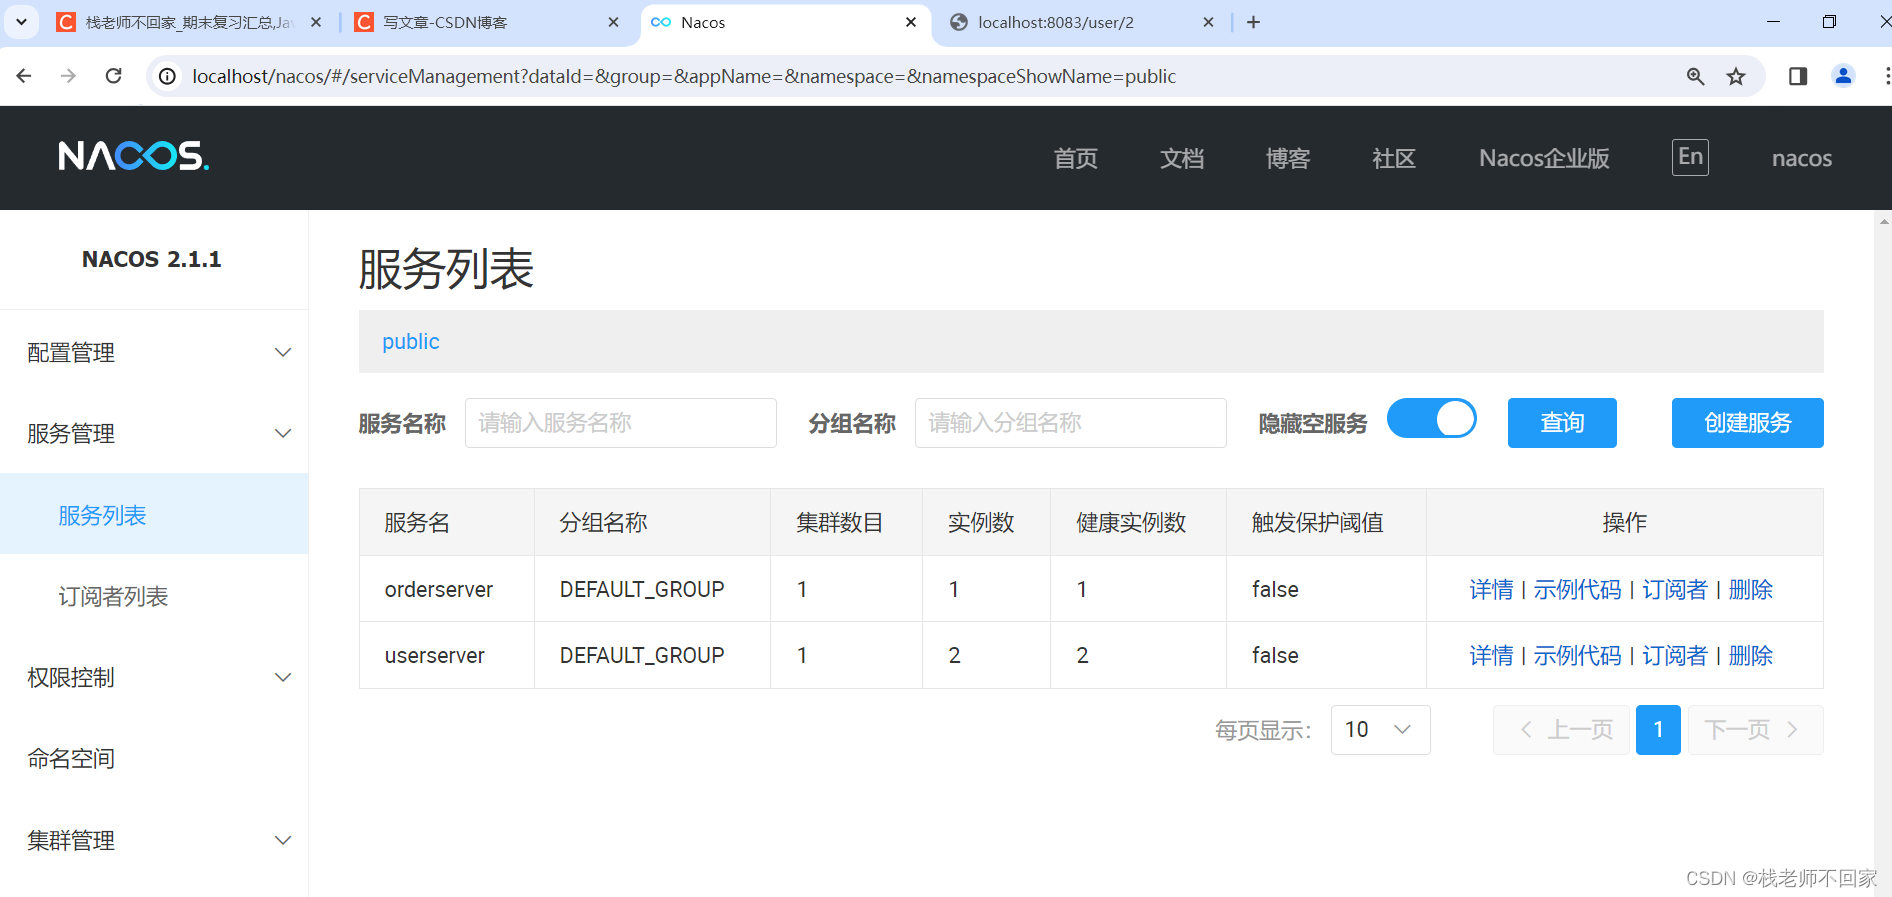The image size is (1892, 897).
Task: Click the 创建服务 button
Action: coord(1748,423)
